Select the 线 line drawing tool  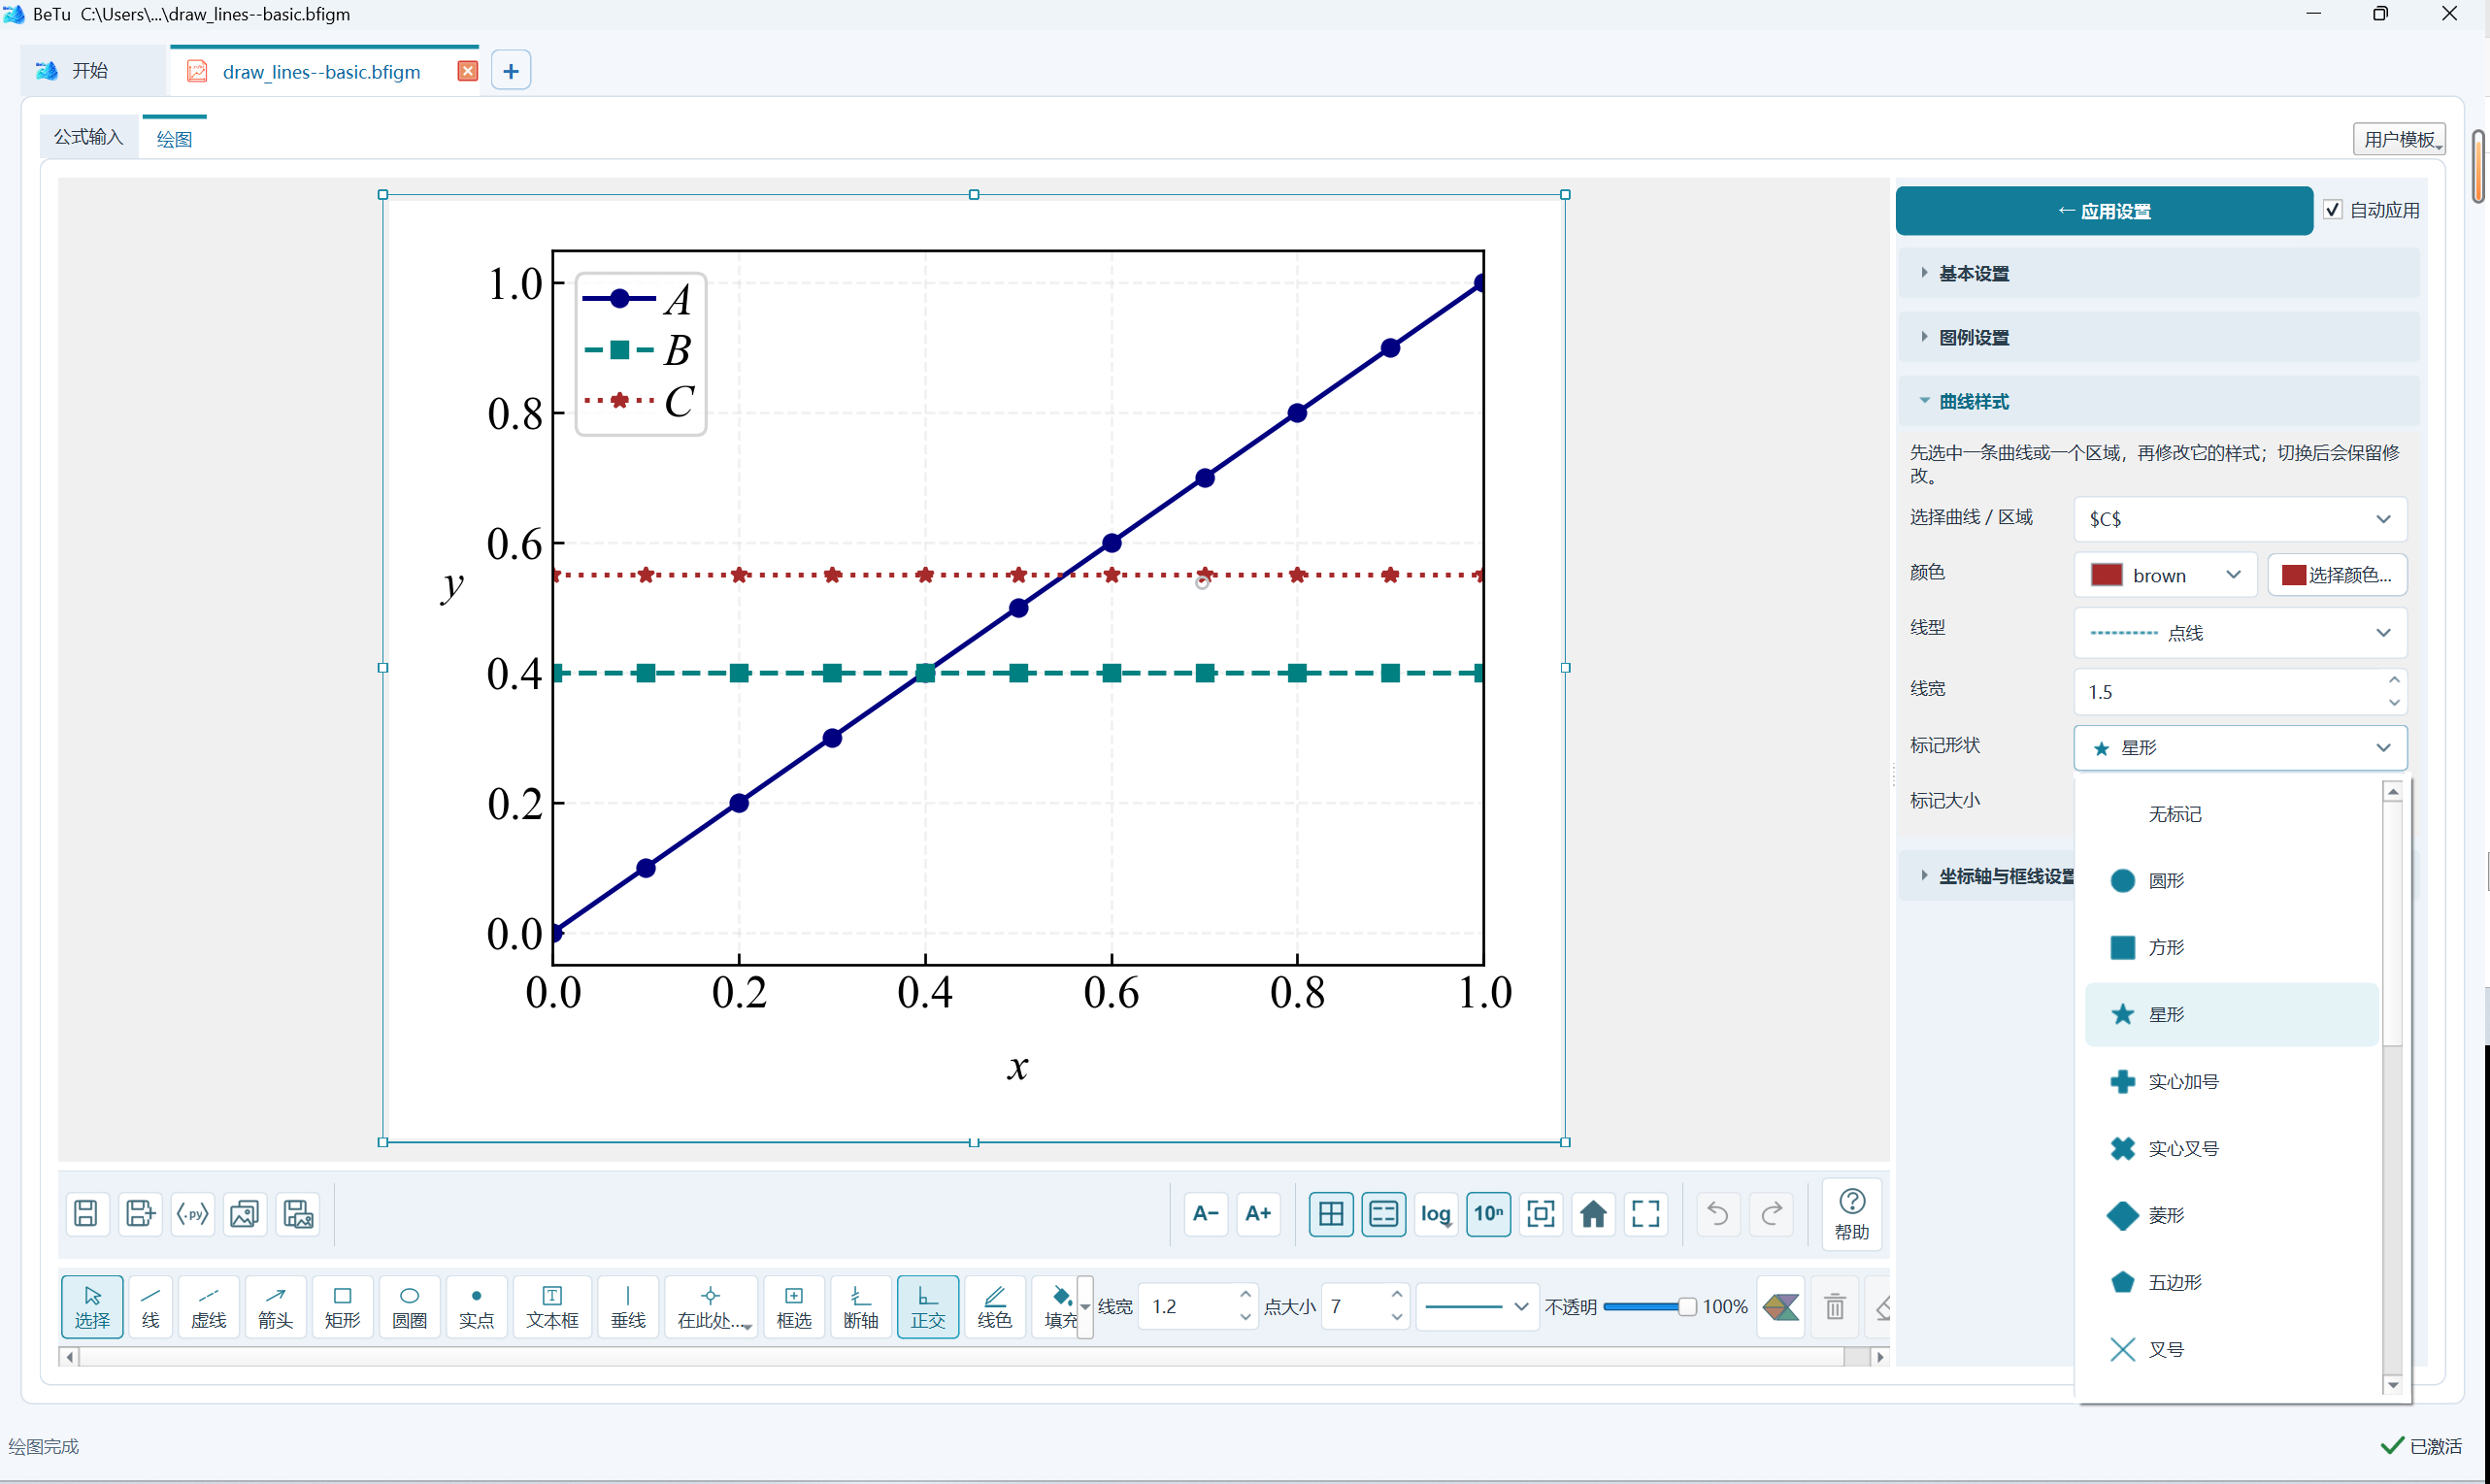tap(150, 1306)
